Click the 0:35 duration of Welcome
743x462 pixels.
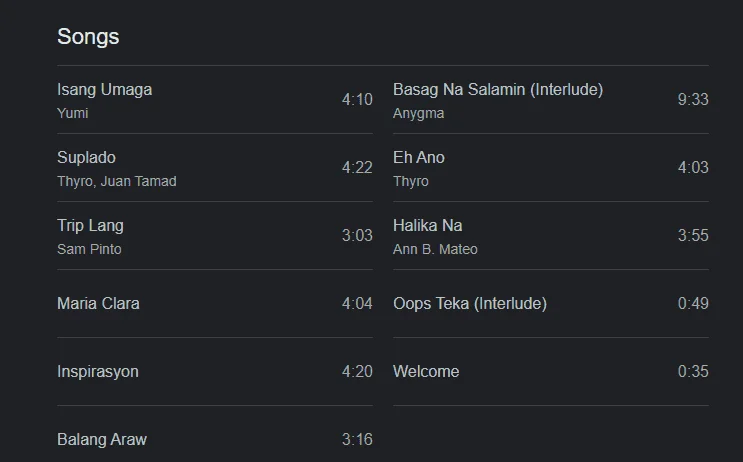coord(693,371)
